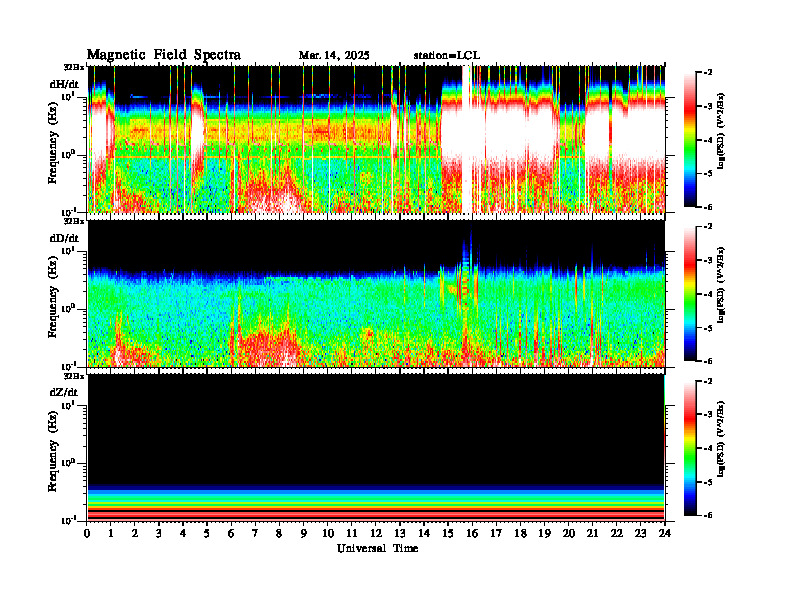Click the hour "14" time axis tick label

[x=424, y=534]
